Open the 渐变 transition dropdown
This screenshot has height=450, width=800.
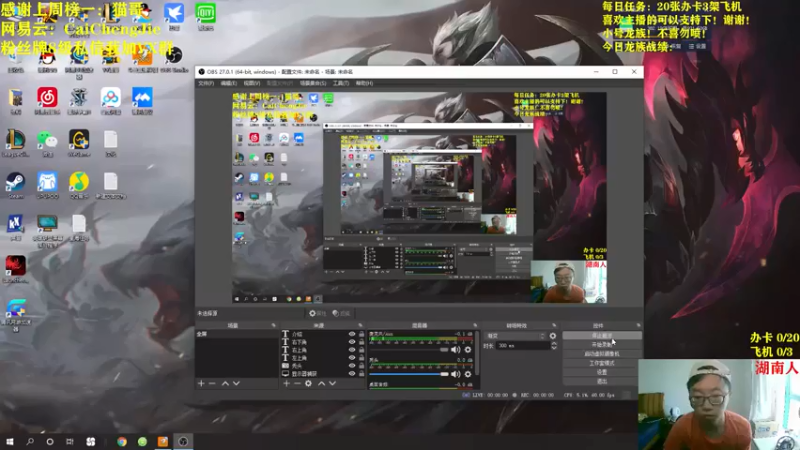point(515,336)
